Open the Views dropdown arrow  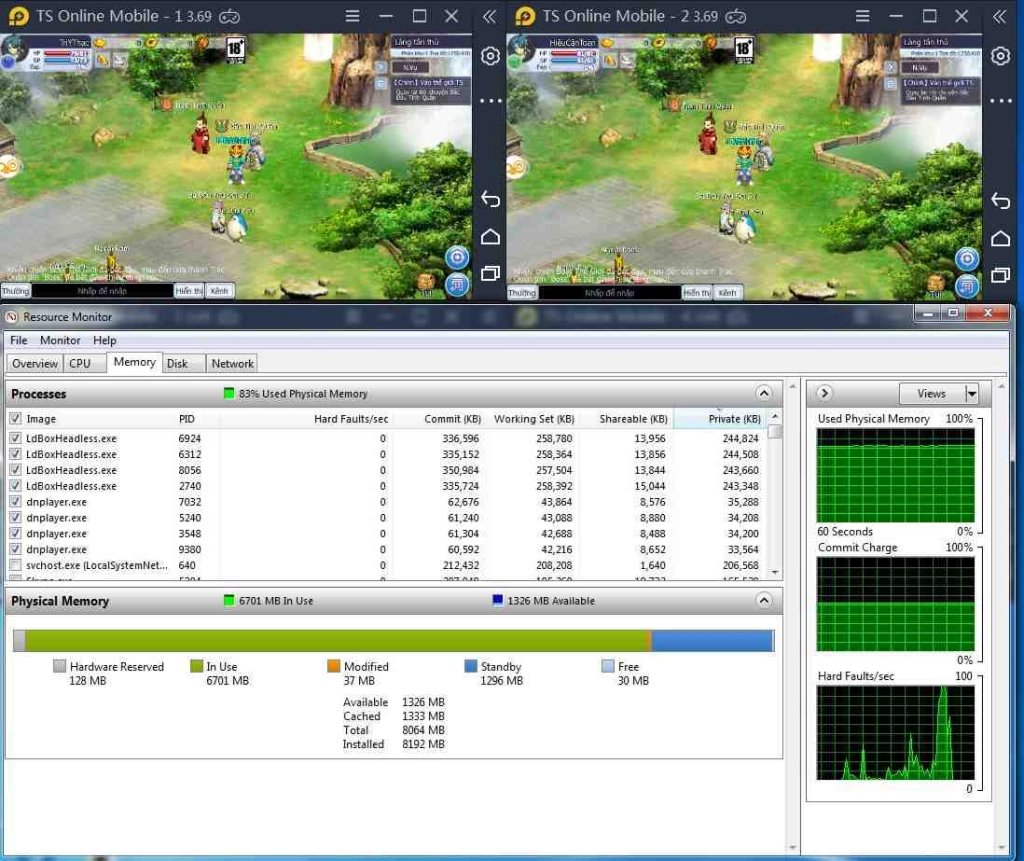972,393
